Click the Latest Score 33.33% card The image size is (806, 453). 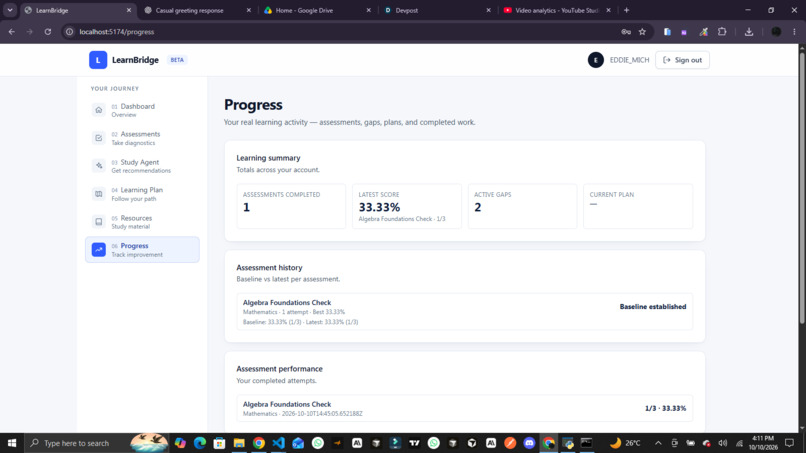[x=407, y=206]
